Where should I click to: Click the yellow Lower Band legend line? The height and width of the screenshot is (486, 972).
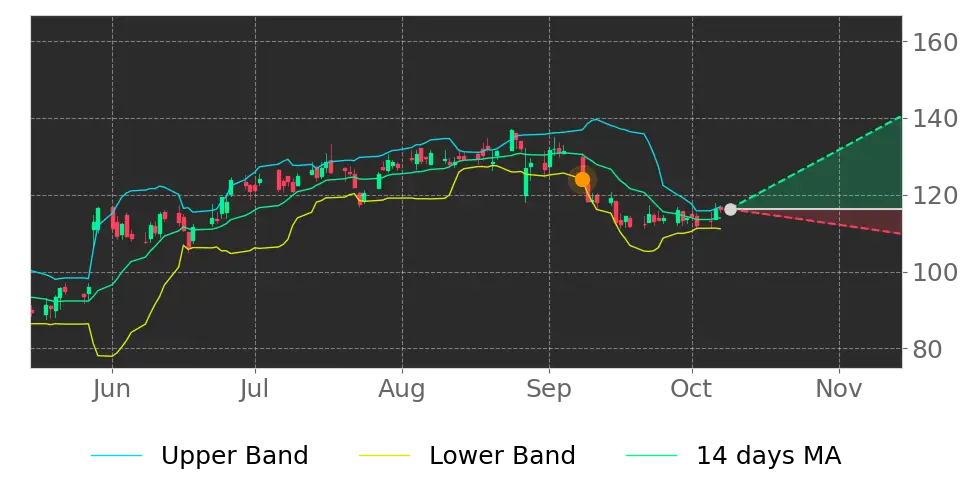click(x=384, y=456)
